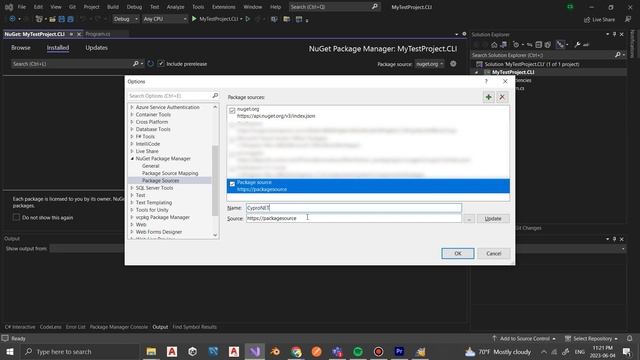The height and width of the screenshot is (360, 640).
Task: Click Update button next to Source
Action: [x=493, y=219]
